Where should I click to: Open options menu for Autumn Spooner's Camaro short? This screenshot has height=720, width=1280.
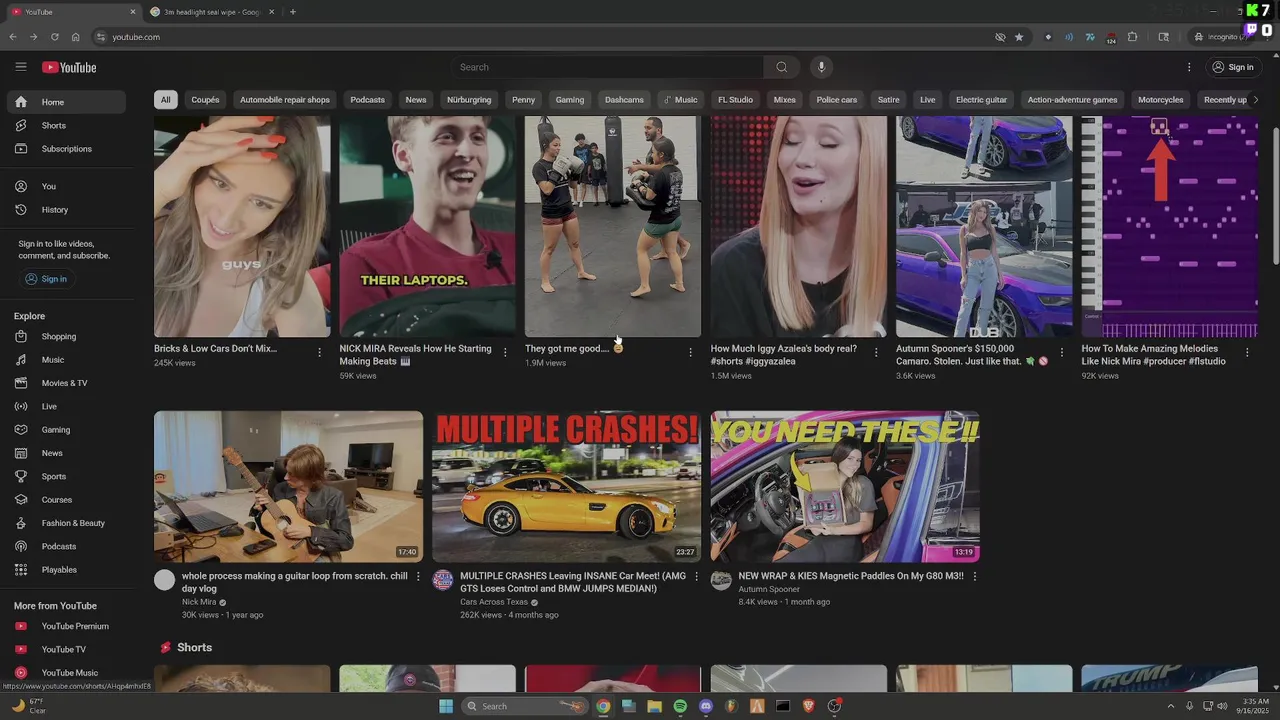coord(1061,352)
